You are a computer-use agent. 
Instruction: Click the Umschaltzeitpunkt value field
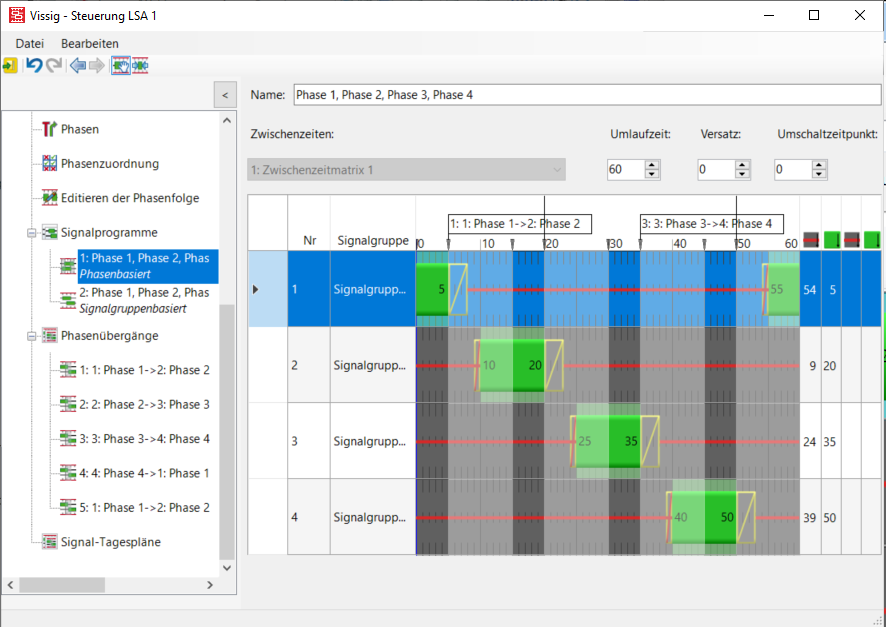793,169
